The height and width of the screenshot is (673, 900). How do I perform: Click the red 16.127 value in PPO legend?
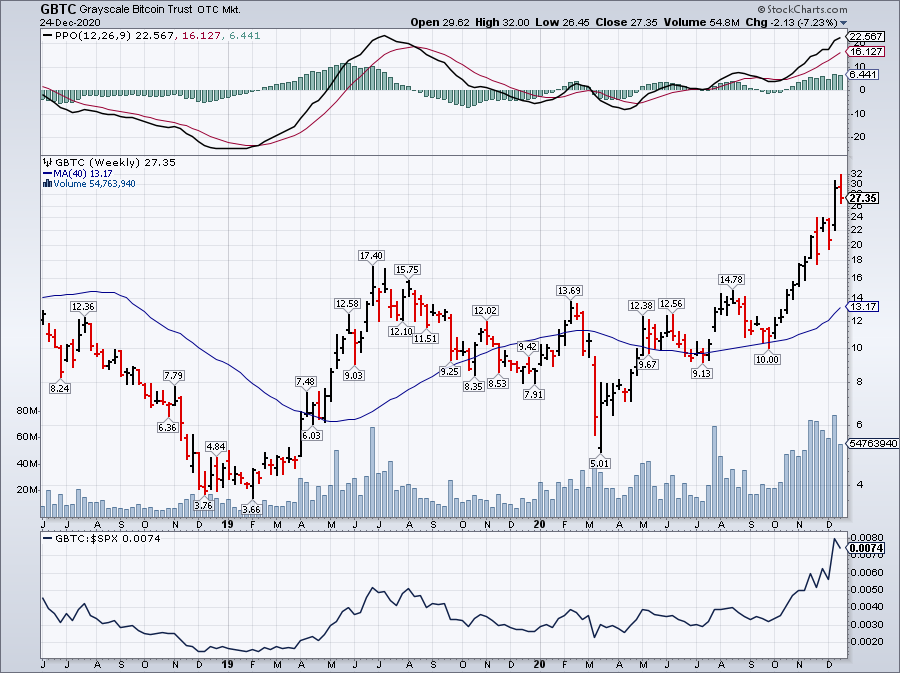(x=201, y=36)
